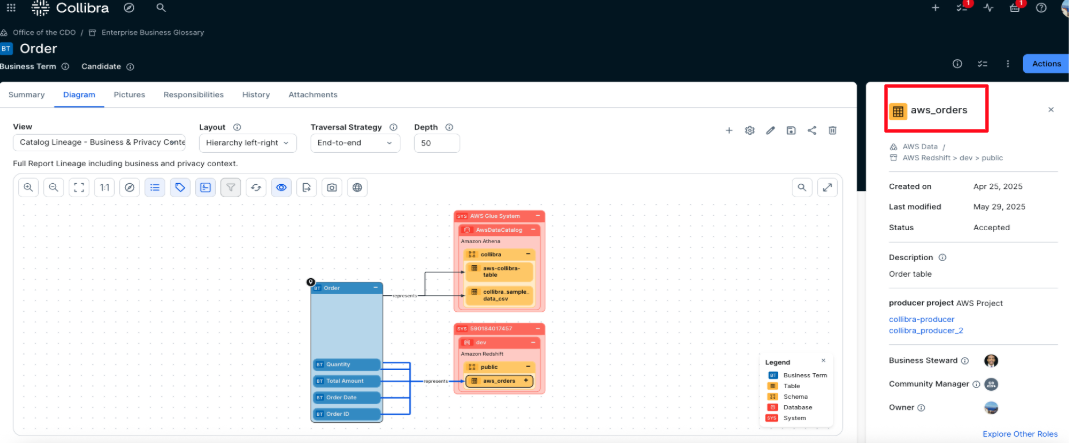Edit the view with pencil icon
The height and width of the screenshot is (443, 1079).
coord(771,130)
